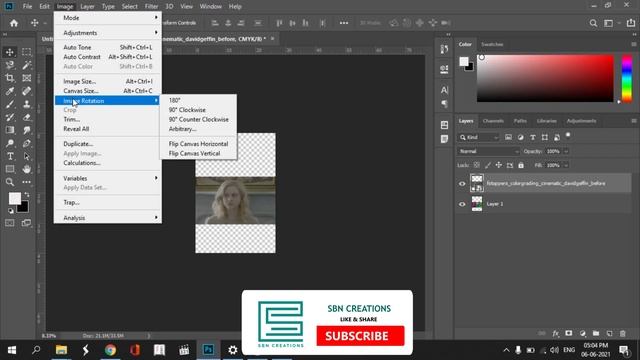Add layer style via fx icon
Viewport: 640px width, 360px height.
coord(556,333)
